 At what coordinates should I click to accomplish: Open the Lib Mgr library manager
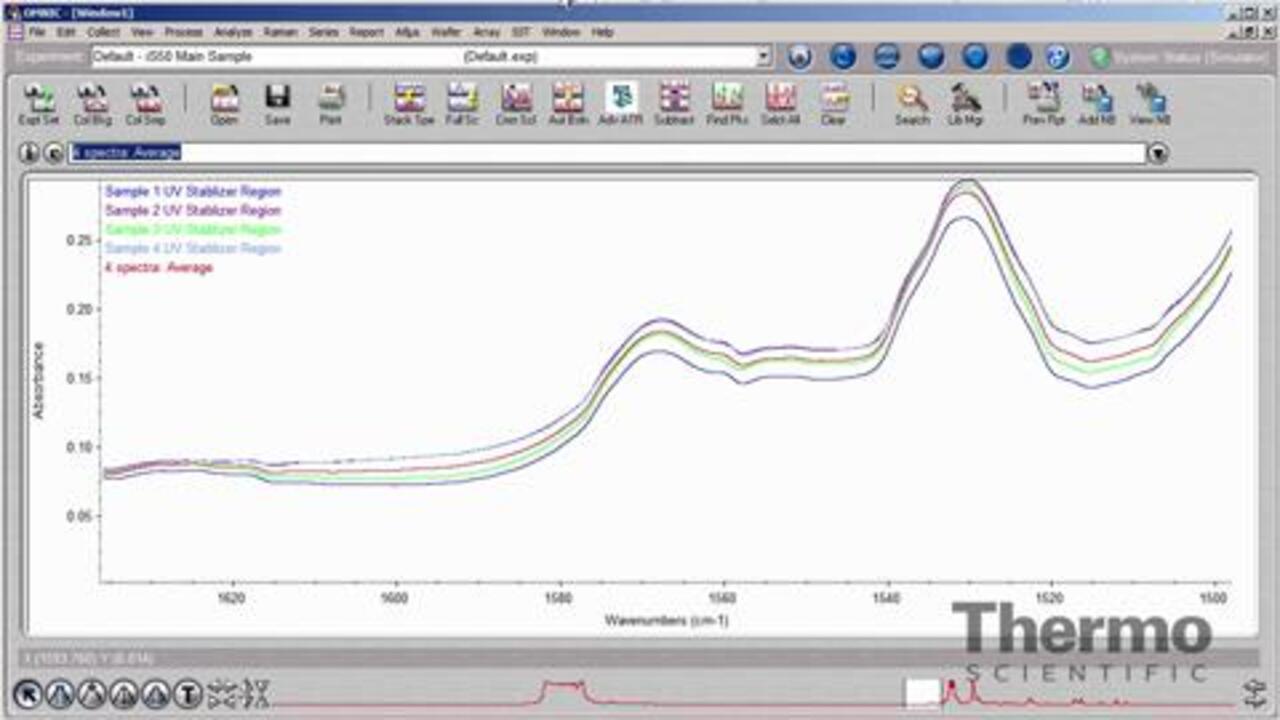tap(965, 103)
